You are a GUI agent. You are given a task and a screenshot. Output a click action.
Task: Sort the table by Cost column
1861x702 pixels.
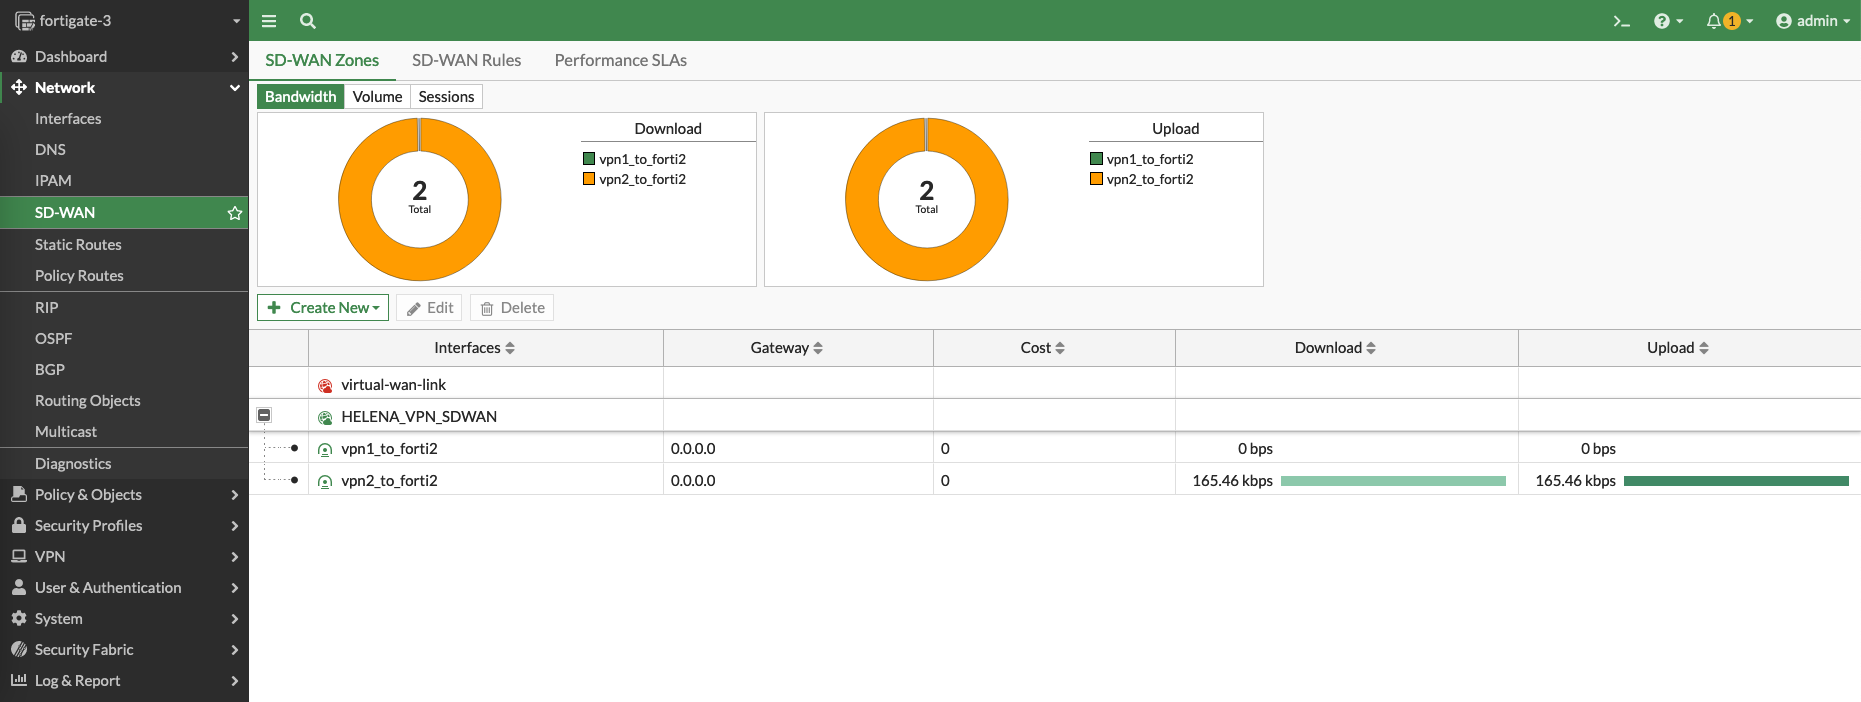point(1043,348)
